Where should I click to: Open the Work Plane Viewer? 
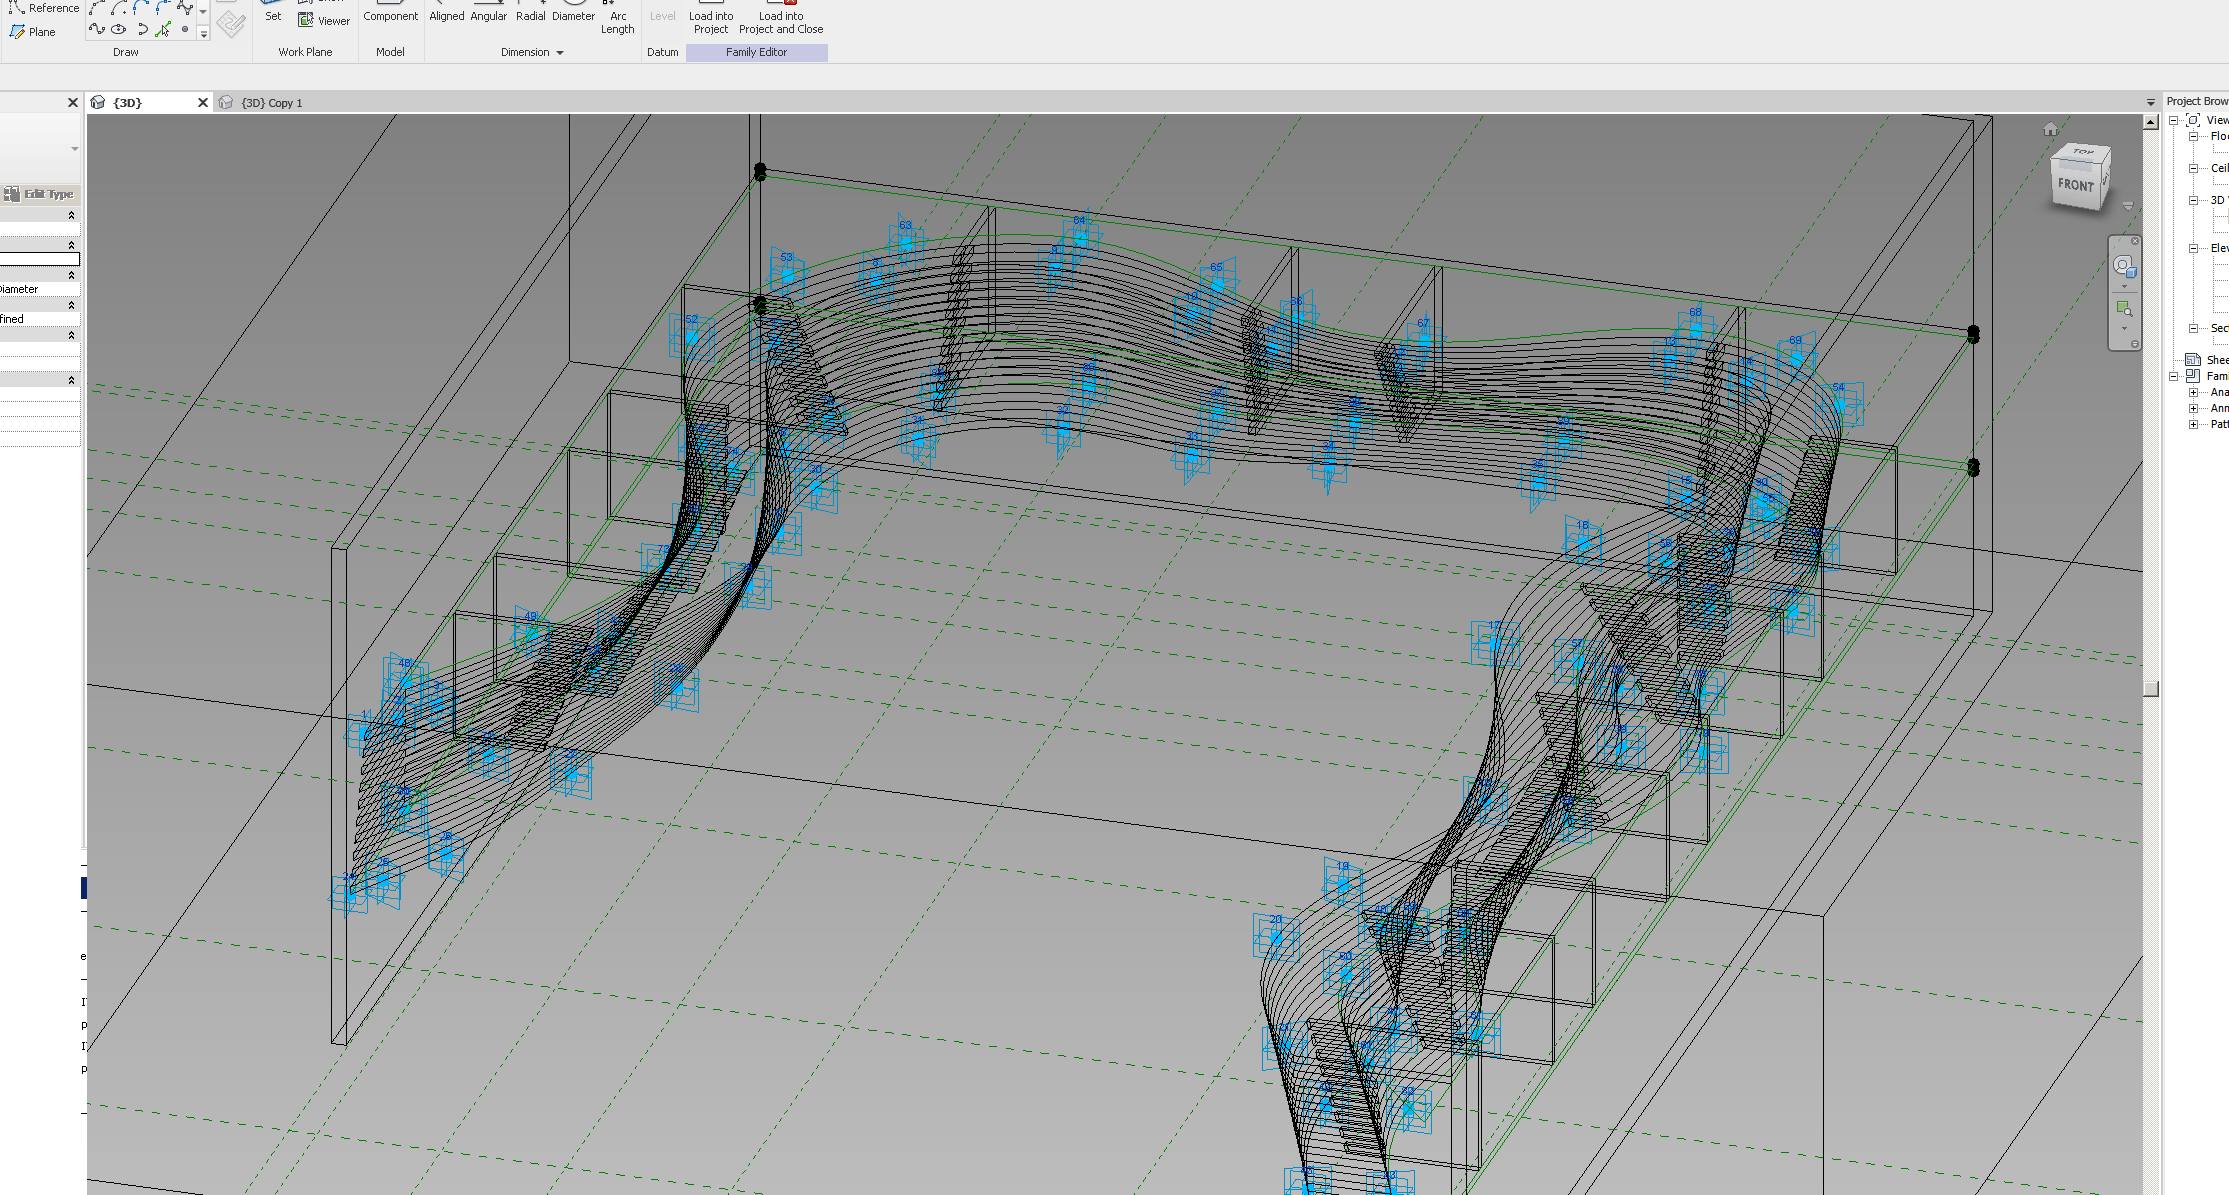pyautogui.click(x=324, y=20)
